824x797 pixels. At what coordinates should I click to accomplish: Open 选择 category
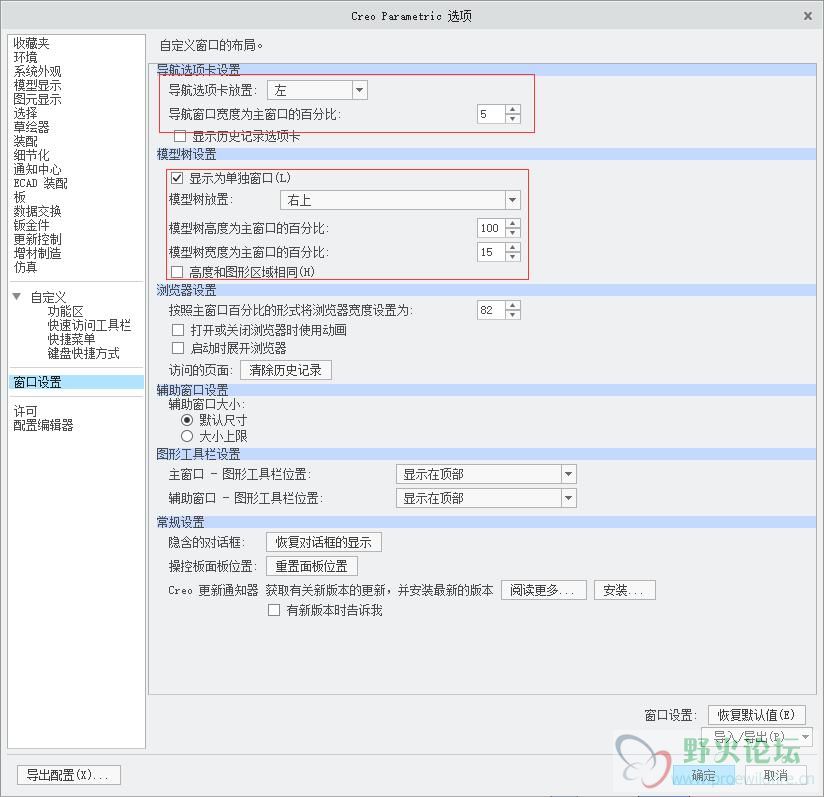(25, 113)
